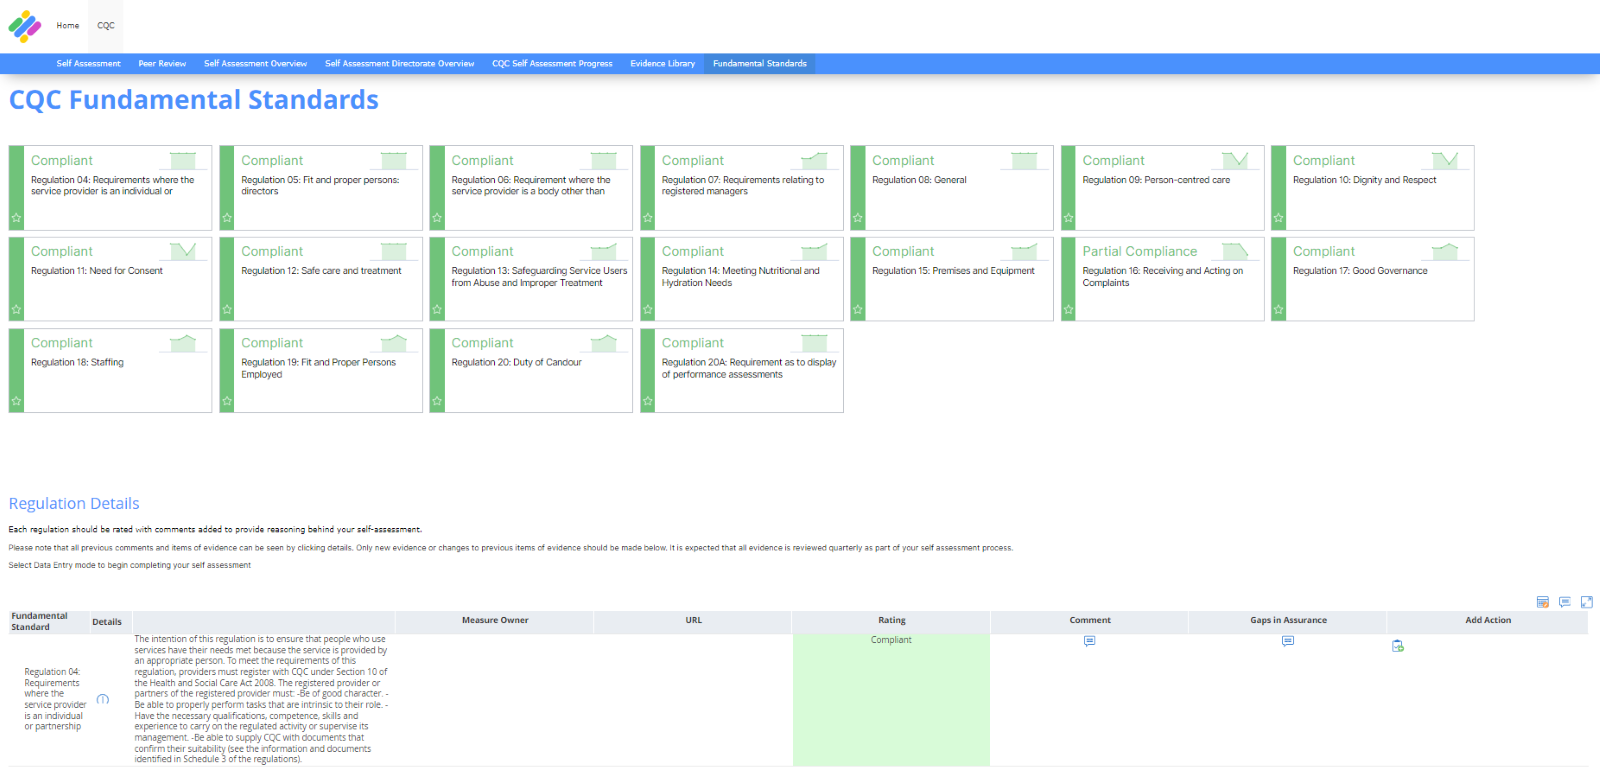The width and height of the screenshot is (1600, 784).
Task: Select the CQC top navigation item
Action: click(x=106, y=26)
